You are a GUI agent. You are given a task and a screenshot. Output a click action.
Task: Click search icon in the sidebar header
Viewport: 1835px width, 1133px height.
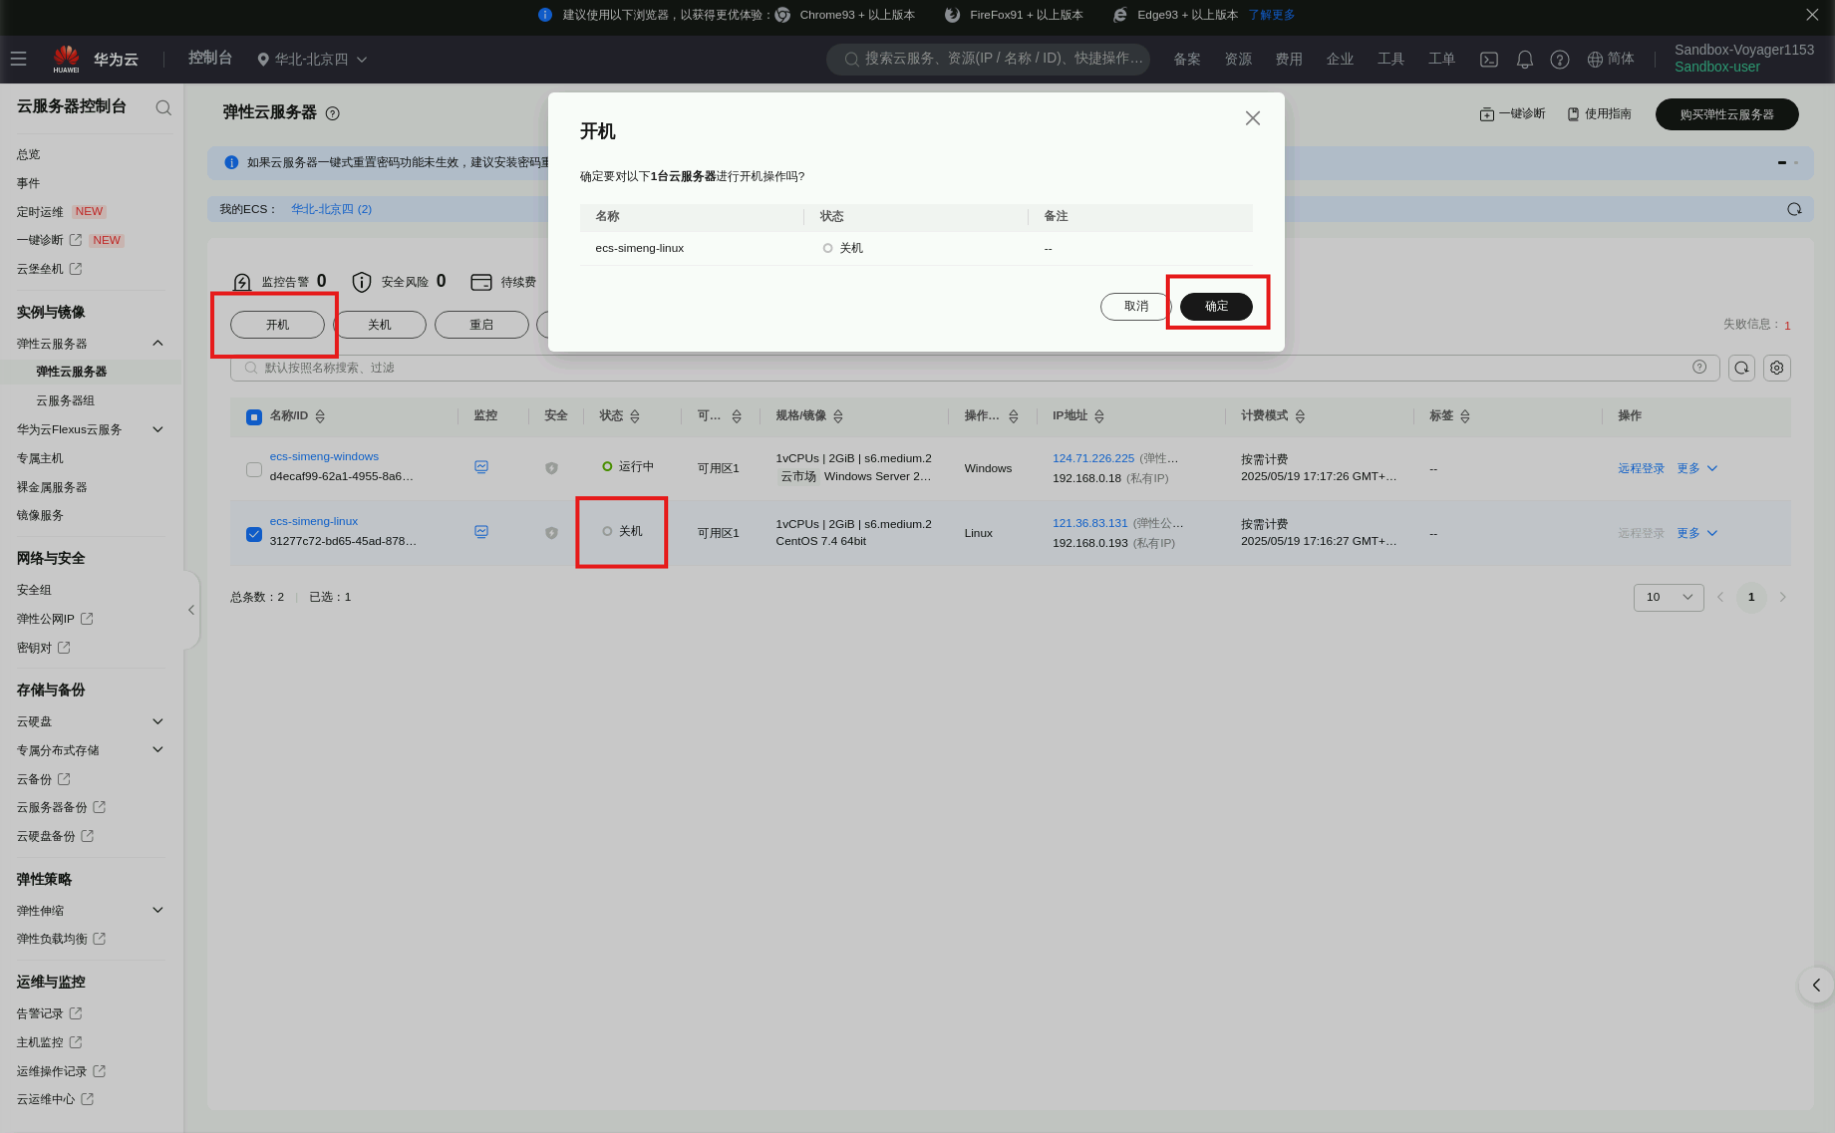[x=163, y=108]
